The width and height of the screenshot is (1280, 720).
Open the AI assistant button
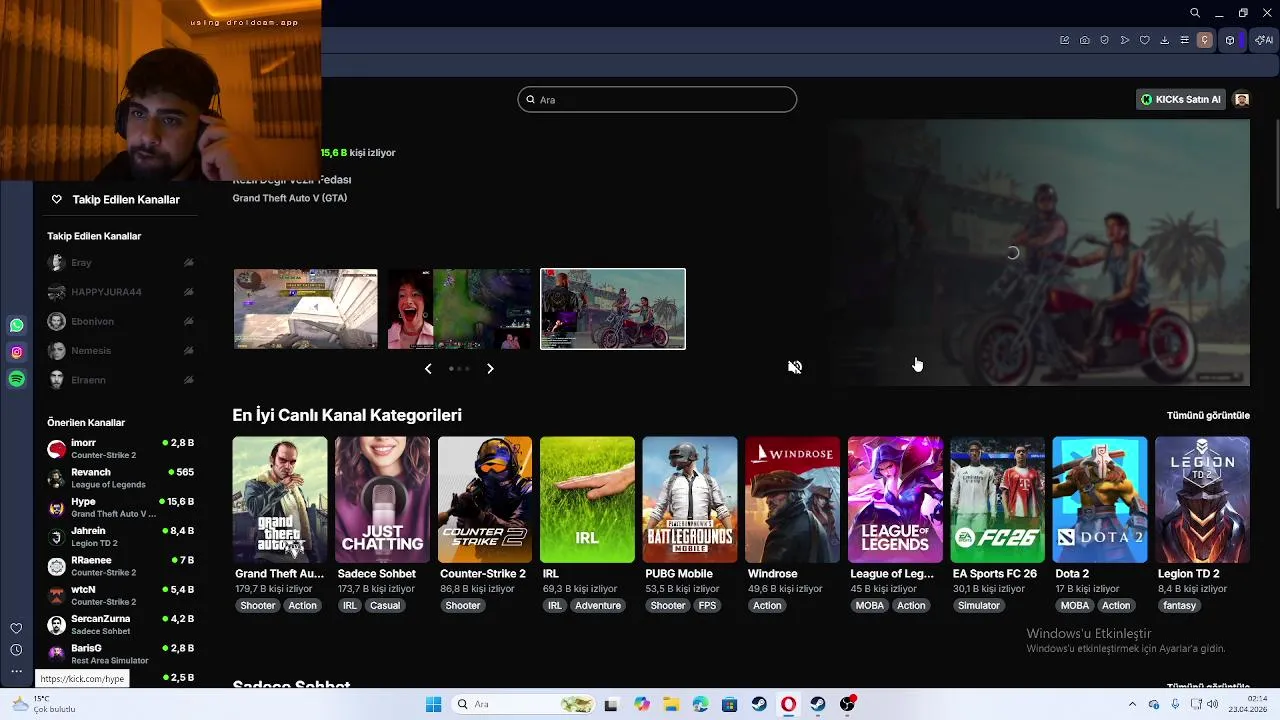1265,40
